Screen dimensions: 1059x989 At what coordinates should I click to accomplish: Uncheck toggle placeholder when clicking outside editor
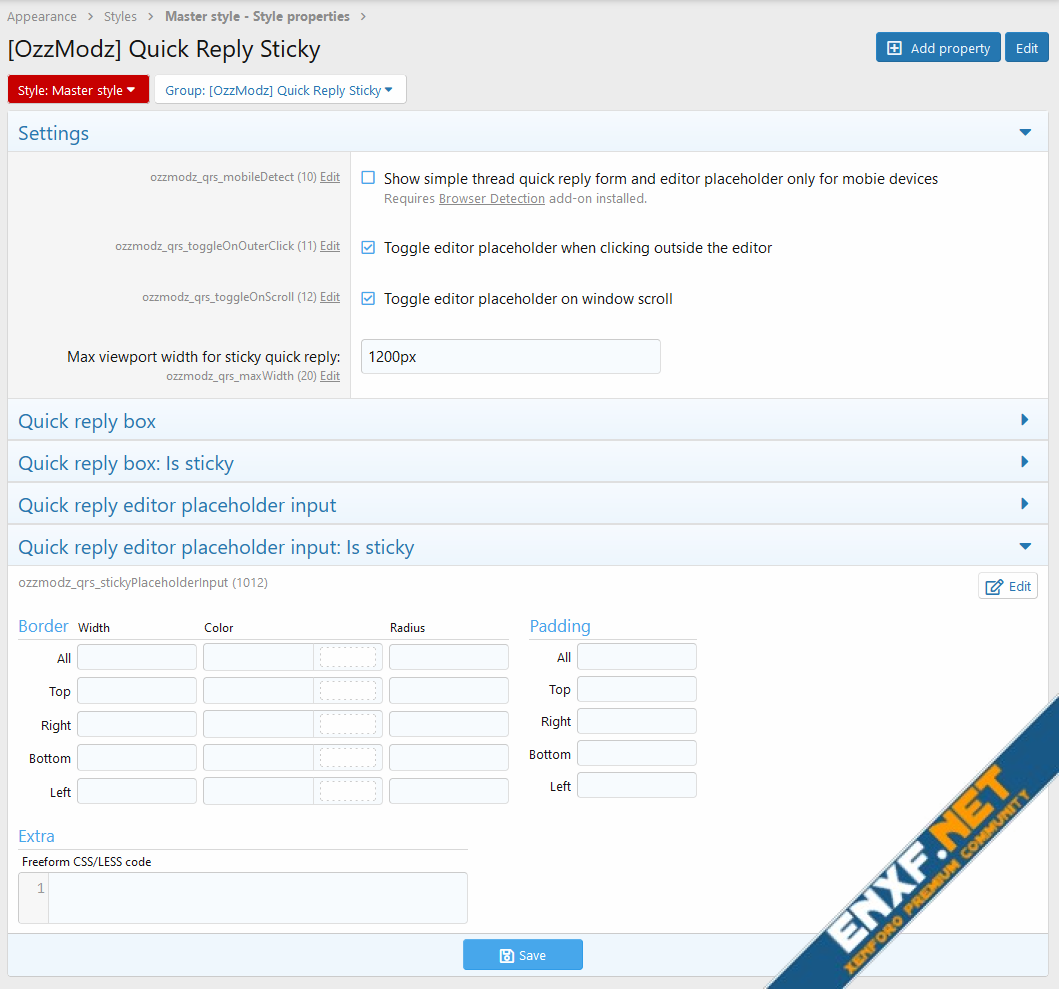click(x=368, y=247)
